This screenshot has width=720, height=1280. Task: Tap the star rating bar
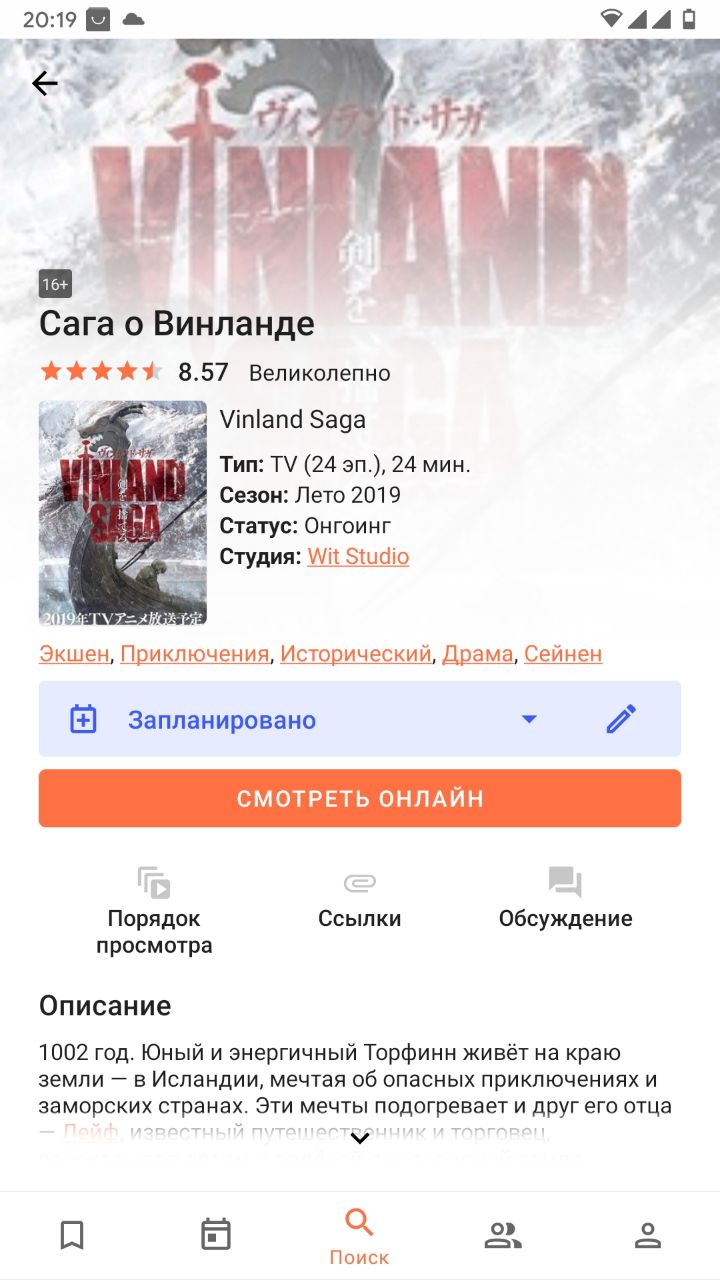point(100,372)
